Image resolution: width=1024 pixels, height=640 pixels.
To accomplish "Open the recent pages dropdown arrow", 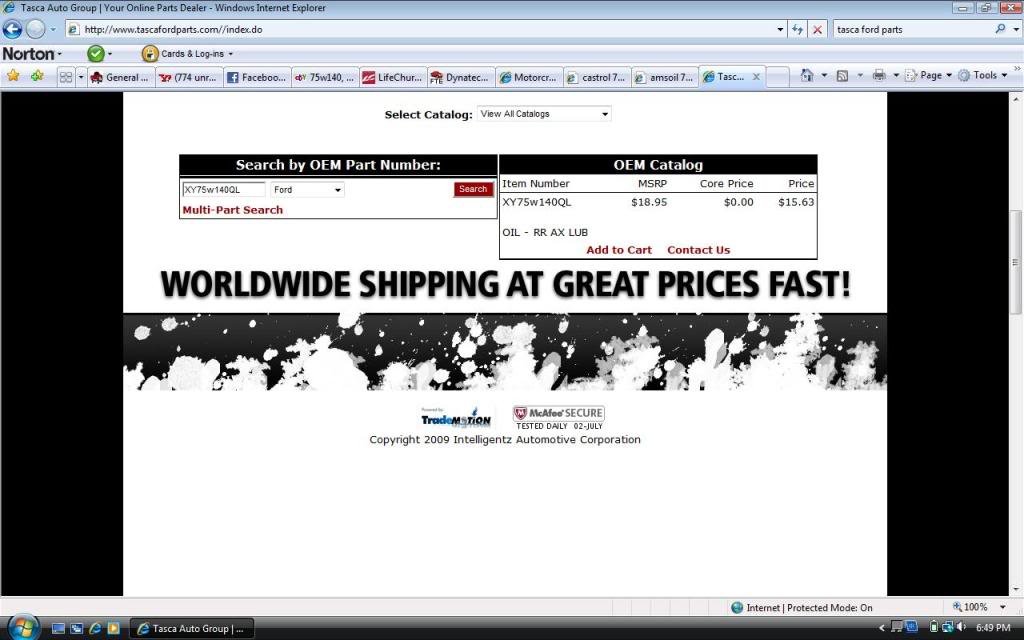I will tap(53, 29).
